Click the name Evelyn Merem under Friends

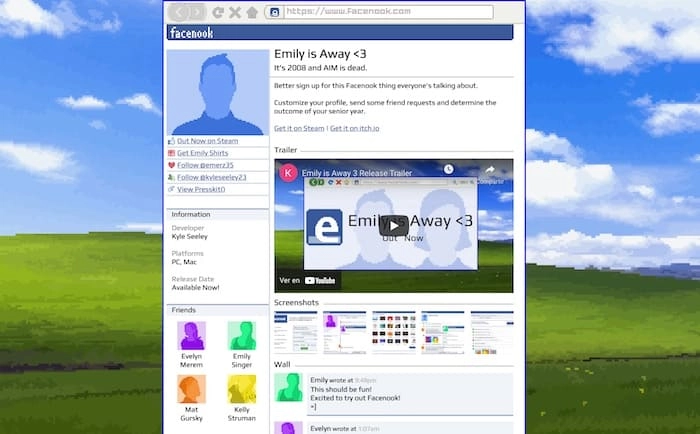tap(192, 360)
